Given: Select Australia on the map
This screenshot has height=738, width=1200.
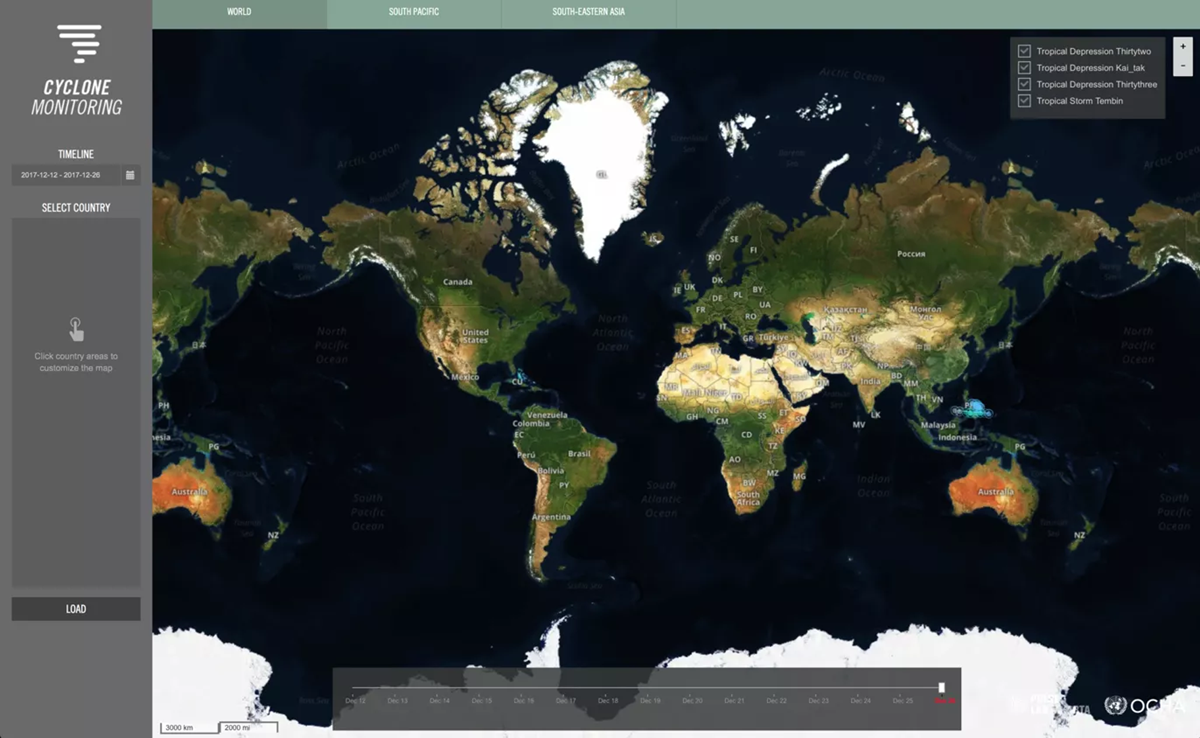Looking at the screenshot, I should point(993,493).
